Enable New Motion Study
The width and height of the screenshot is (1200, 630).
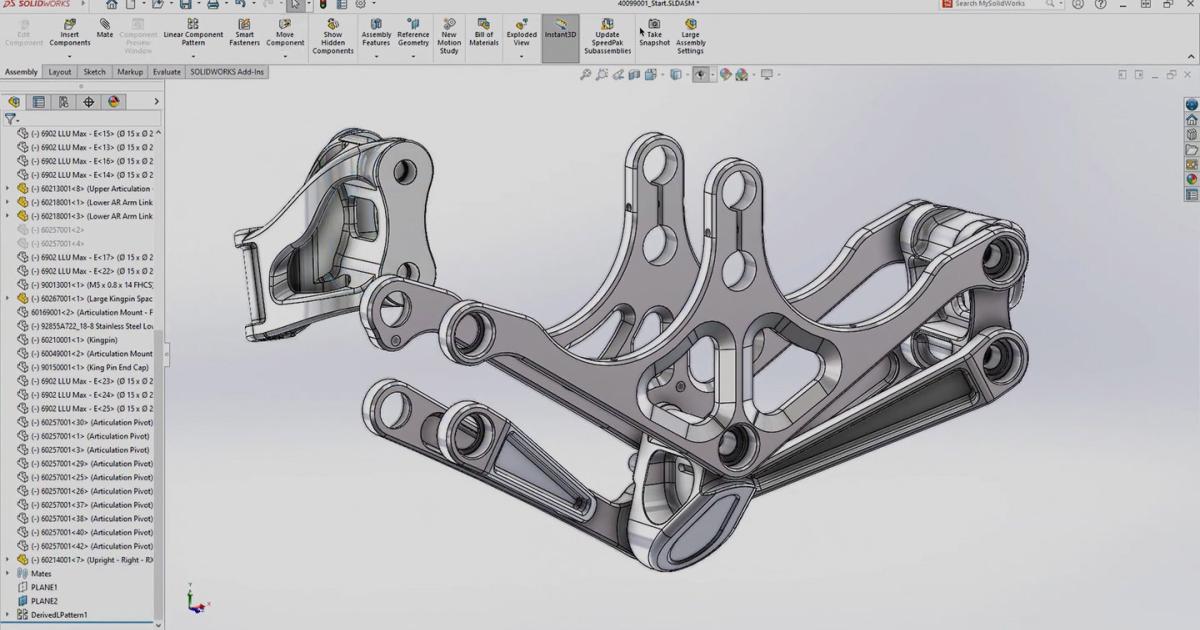tap(449, 32)
